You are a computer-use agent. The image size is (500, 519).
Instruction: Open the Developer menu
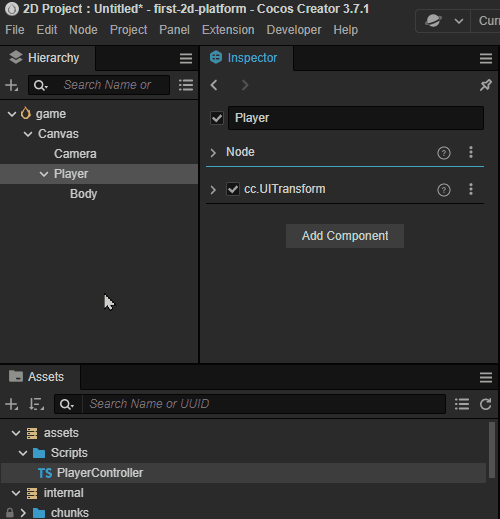tap(294, 30)
